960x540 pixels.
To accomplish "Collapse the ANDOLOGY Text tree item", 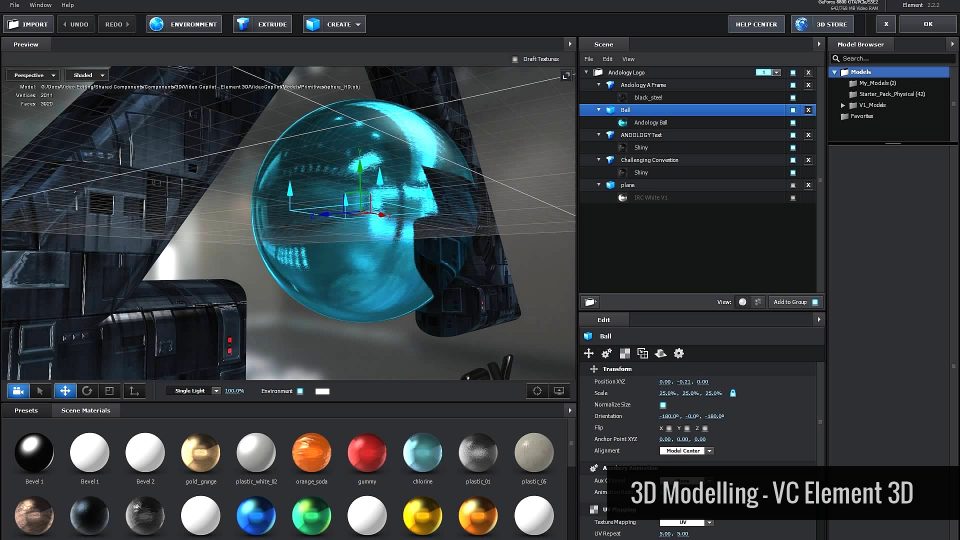I will pyautogui.click(x=599, y=135).
